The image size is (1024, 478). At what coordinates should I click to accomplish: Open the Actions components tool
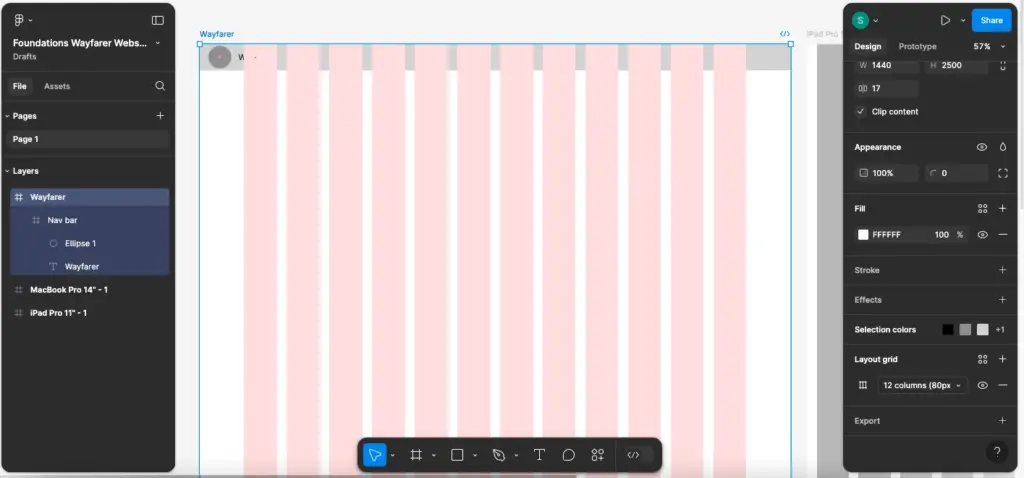(x=598, y=455)
